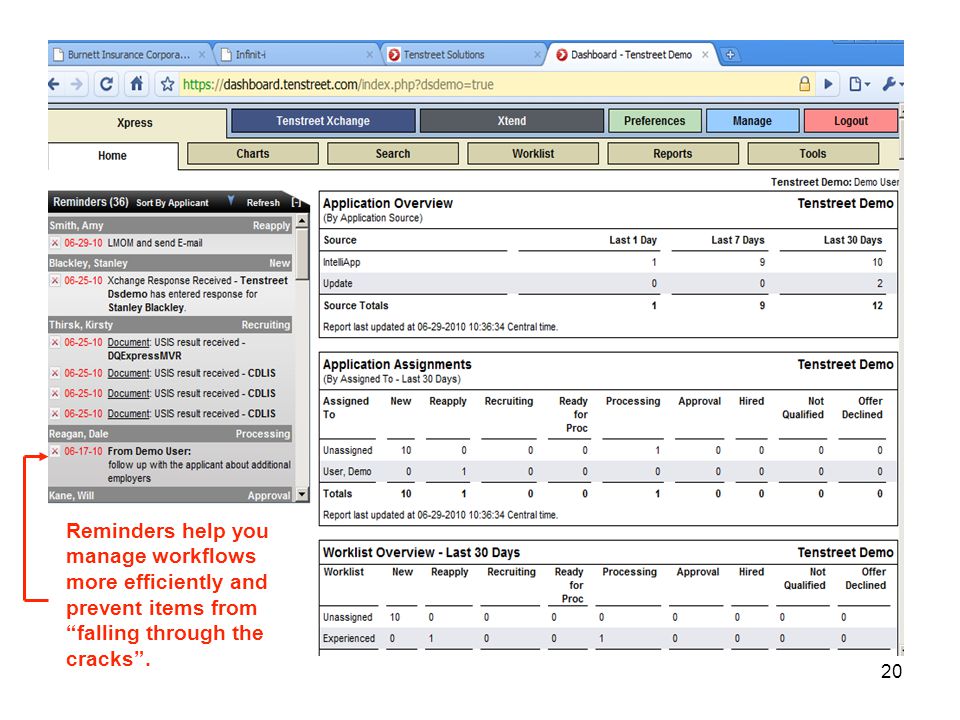Open Preferences
This screenshot has height=720, width=960.
654,121
